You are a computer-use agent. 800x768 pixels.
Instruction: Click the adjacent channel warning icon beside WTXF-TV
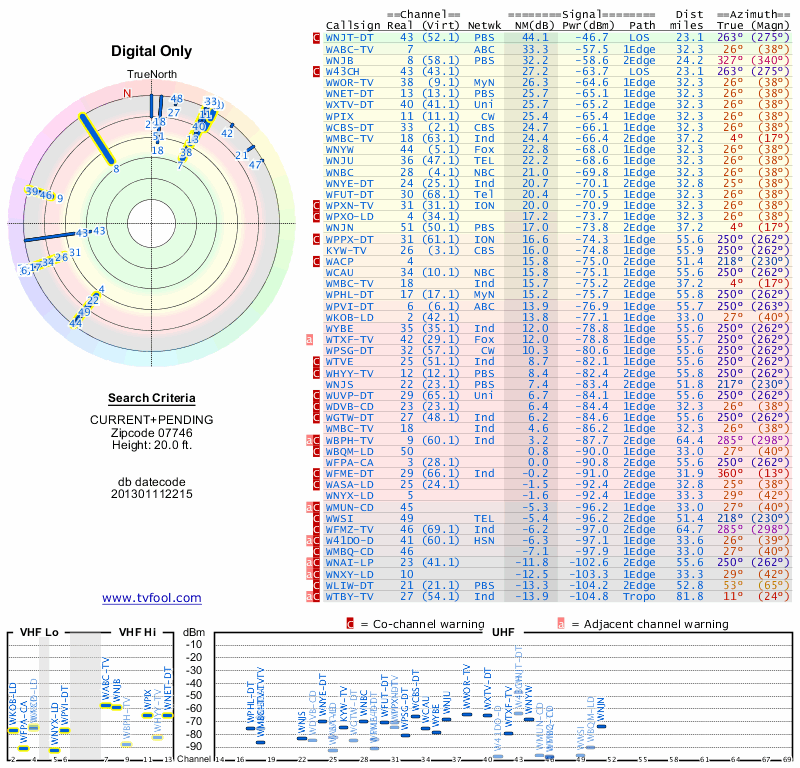309,339
